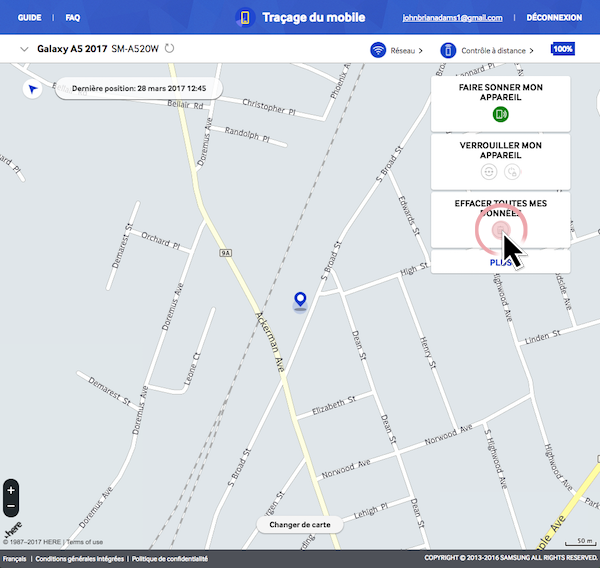Click the Linden St label on map

pyautogui.click(x=543, y=337)
